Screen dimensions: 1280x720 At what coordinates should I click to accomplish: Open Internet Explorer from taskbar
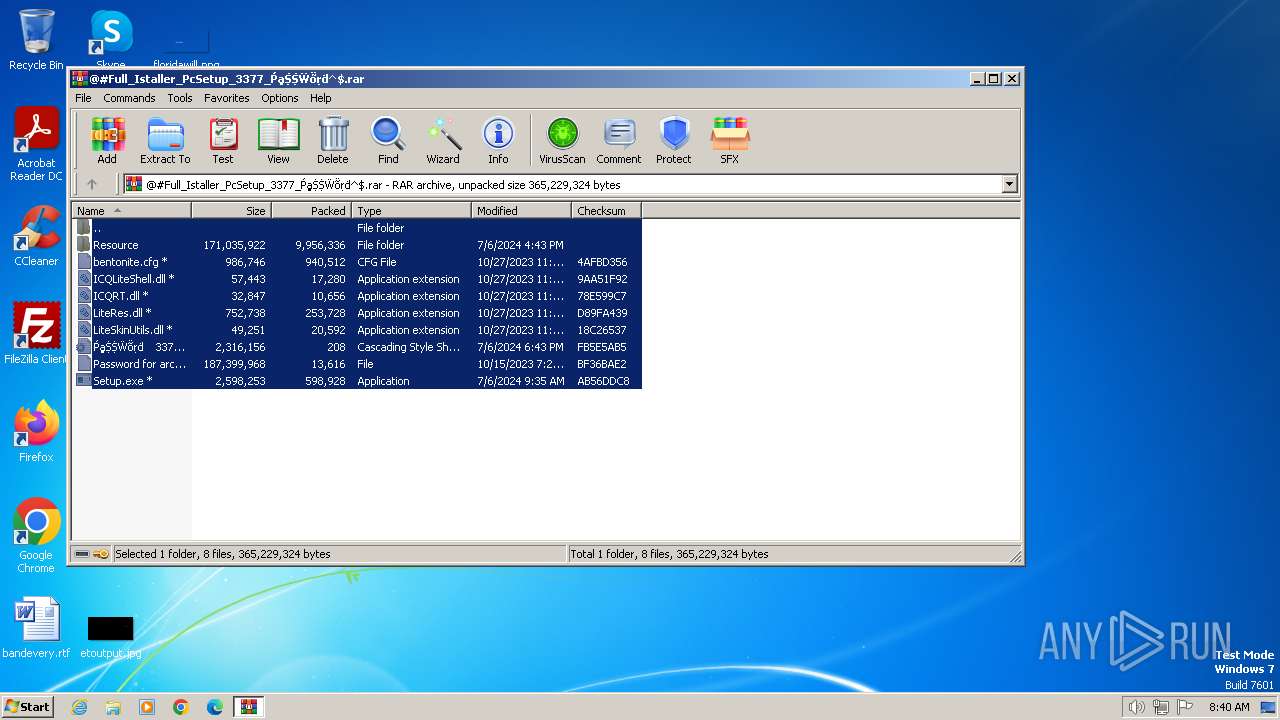(79, 707)
